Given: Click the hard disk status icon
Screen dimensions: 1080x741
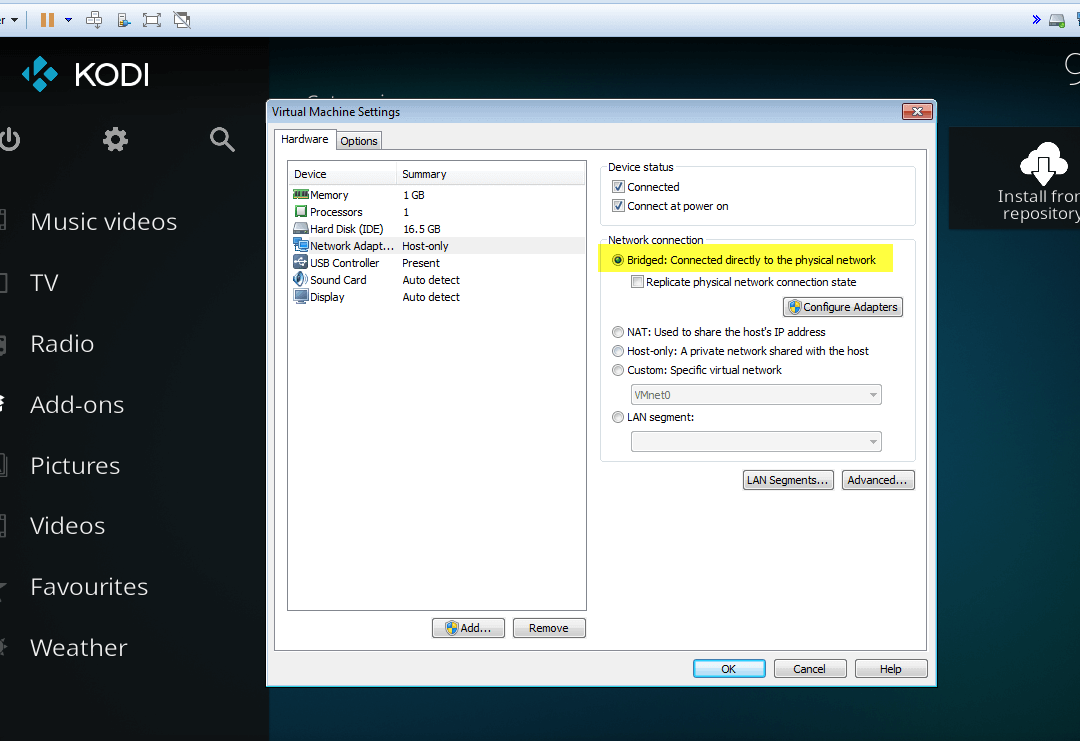Looking at the screenshot, I should pyautogui.click(x=1057, y=19).
